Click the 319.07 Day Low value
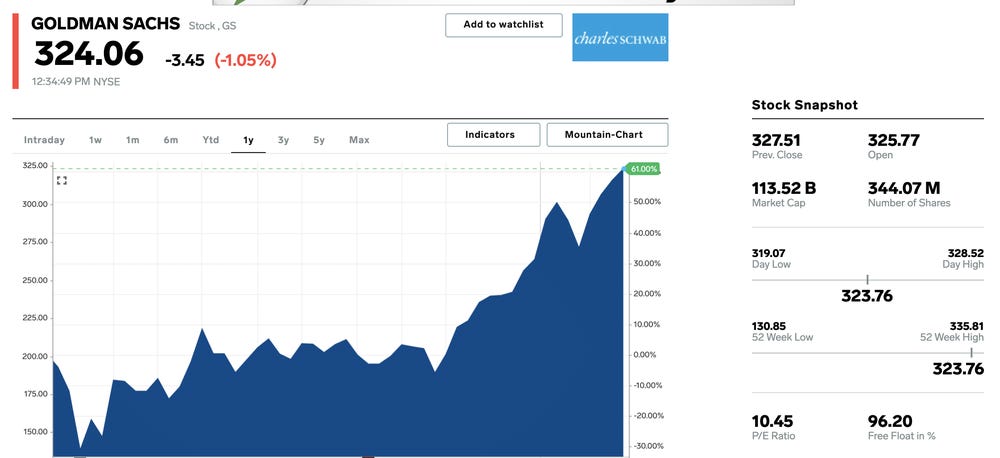Screen dimensions: 1000x458 768,253
